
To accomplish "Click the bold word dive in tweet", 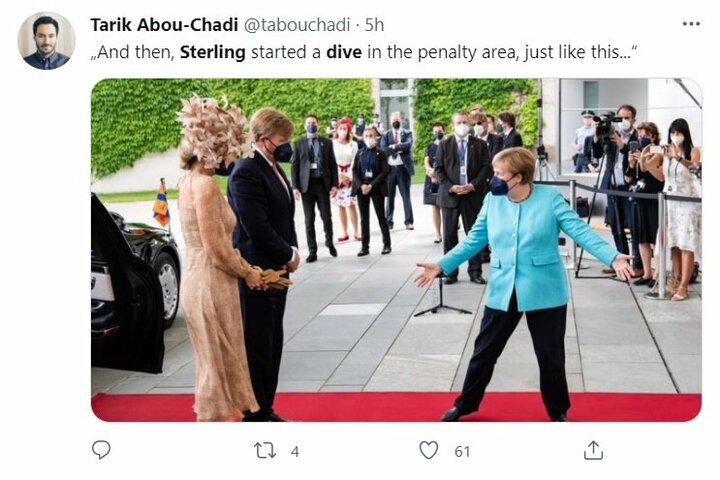I will click(x=344, y=52).
